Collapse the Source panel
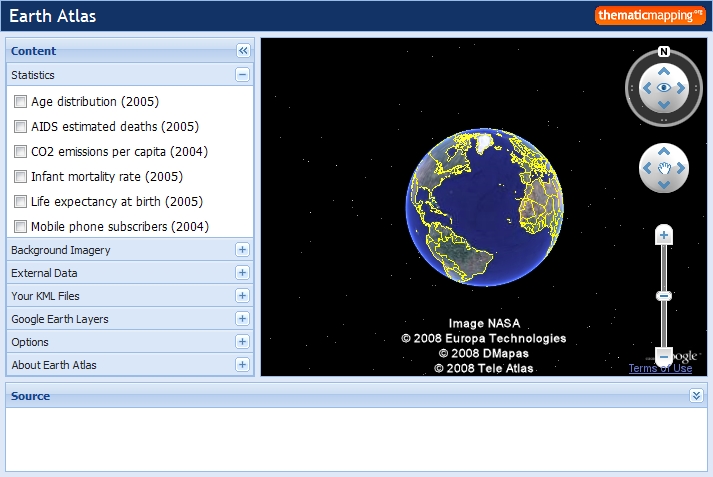Image resolution: width=713 pixels, height=477 pixels. pyautogui.click(x=696, y=396)
